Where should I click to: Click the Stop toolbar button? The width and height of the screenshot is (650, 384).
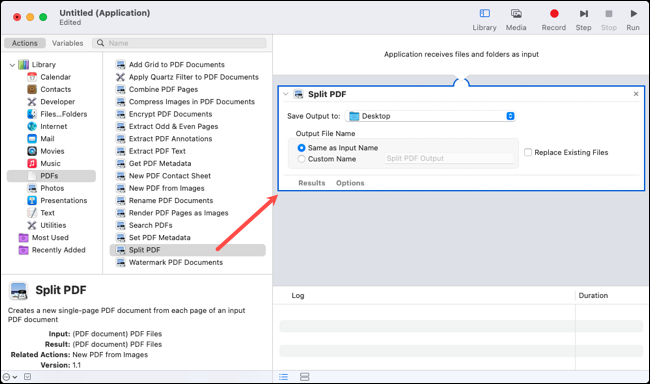click(609, 19)
